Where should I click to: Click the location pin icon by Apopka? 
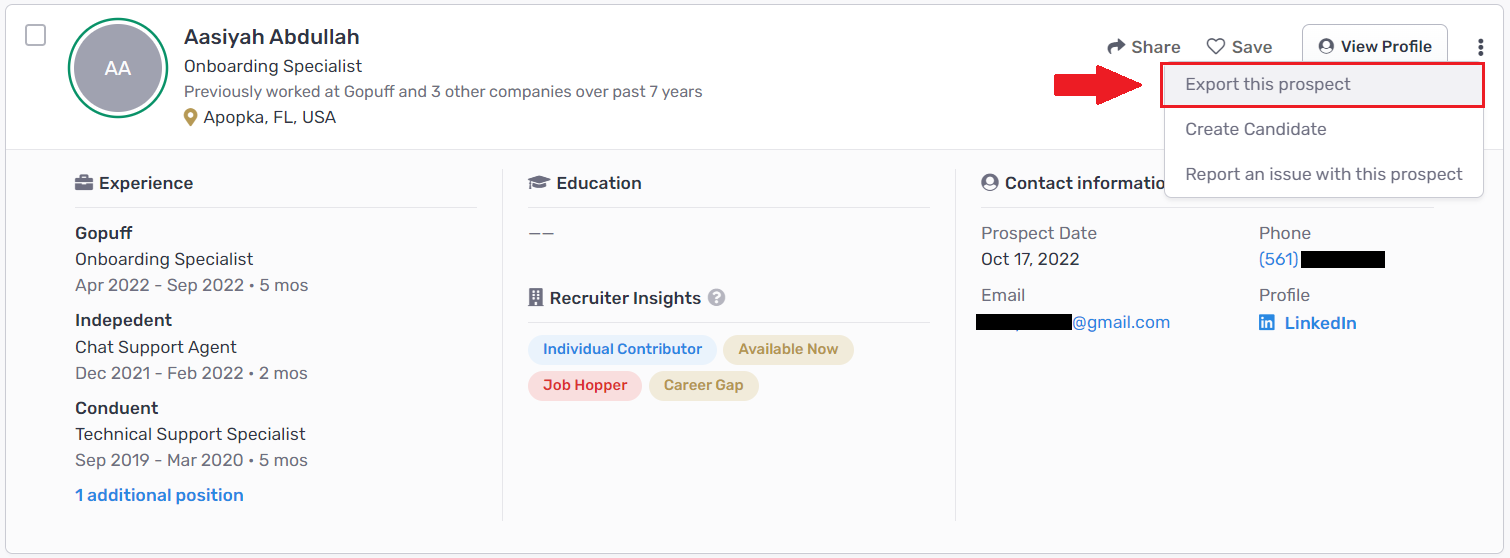(x=191, y=118)
